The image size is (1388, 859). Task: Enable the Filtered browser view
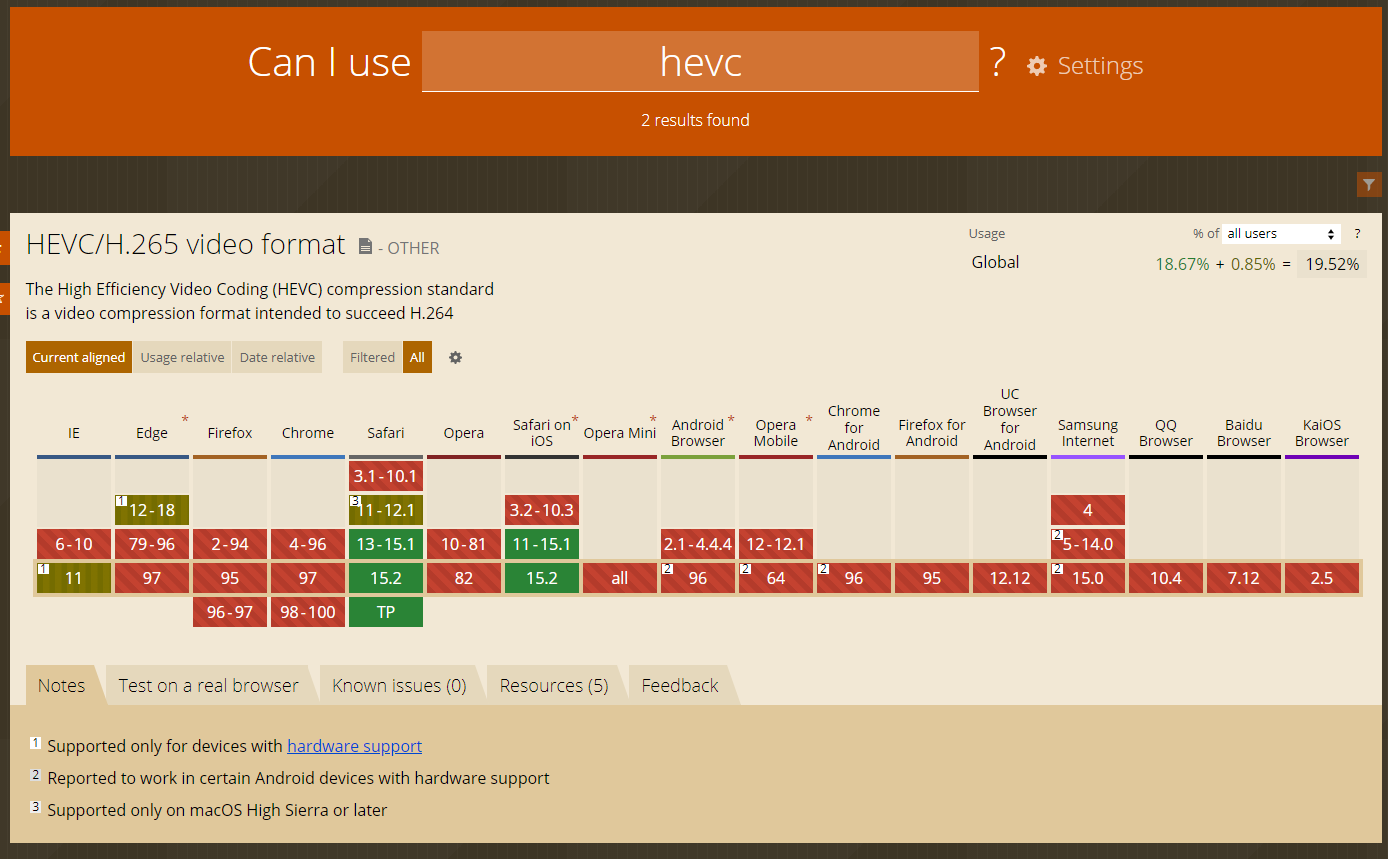[372, 357]
